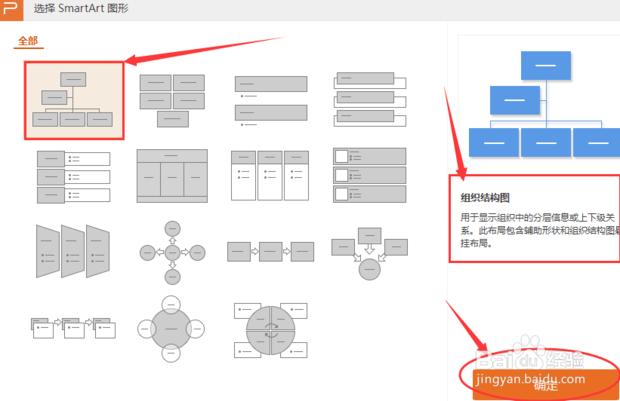Select the organization chart SmartArt layout
This screenshot has height=401, width=620.
tap(74, 100)
